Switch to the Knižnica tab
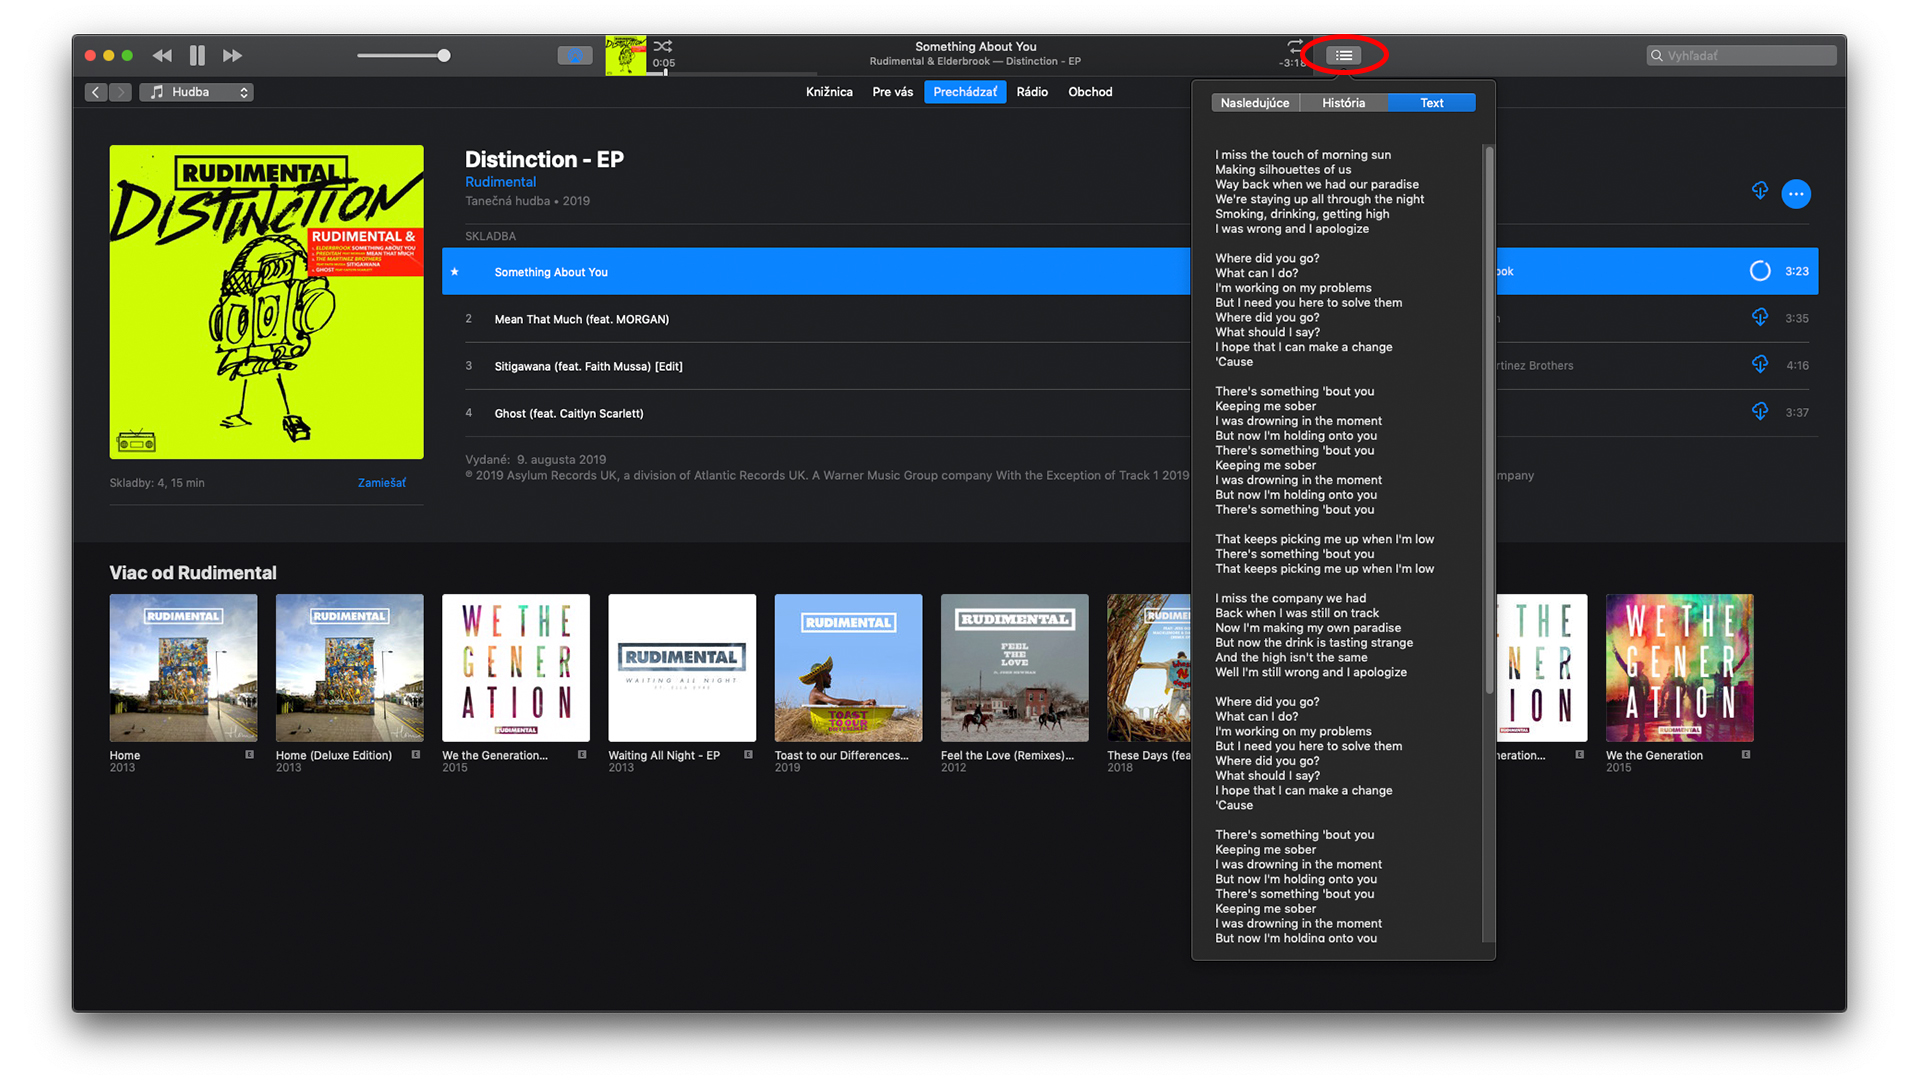 [829, 92]
